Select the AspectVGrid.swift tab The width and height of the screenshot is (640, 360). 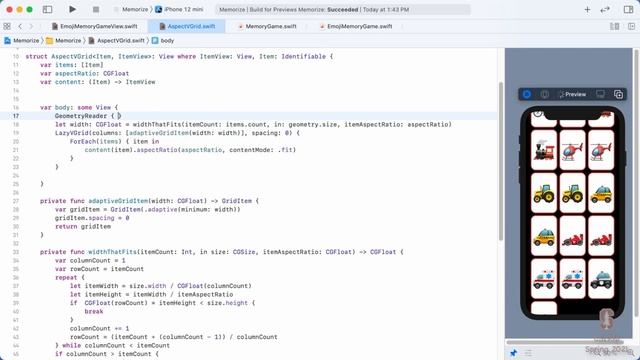[x=187, y=26]
